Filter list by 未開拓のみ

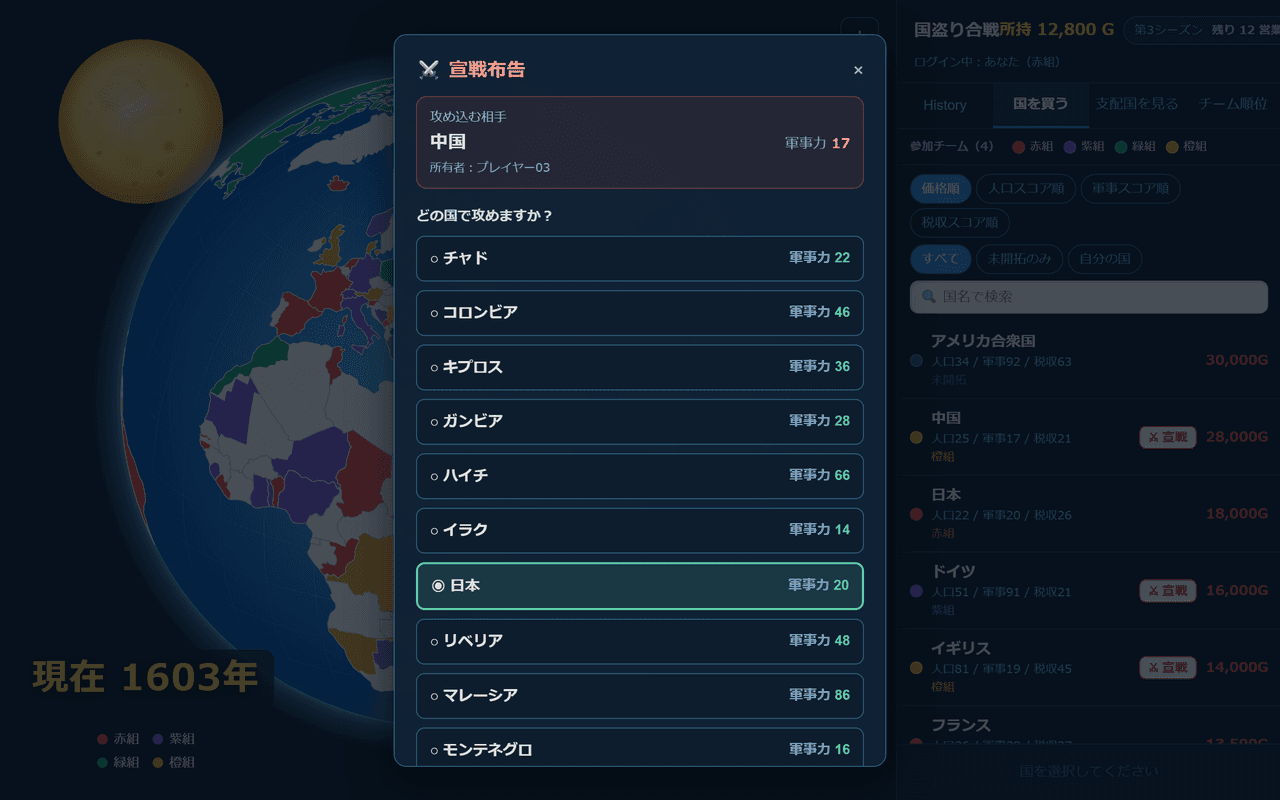click(1019, 259)
